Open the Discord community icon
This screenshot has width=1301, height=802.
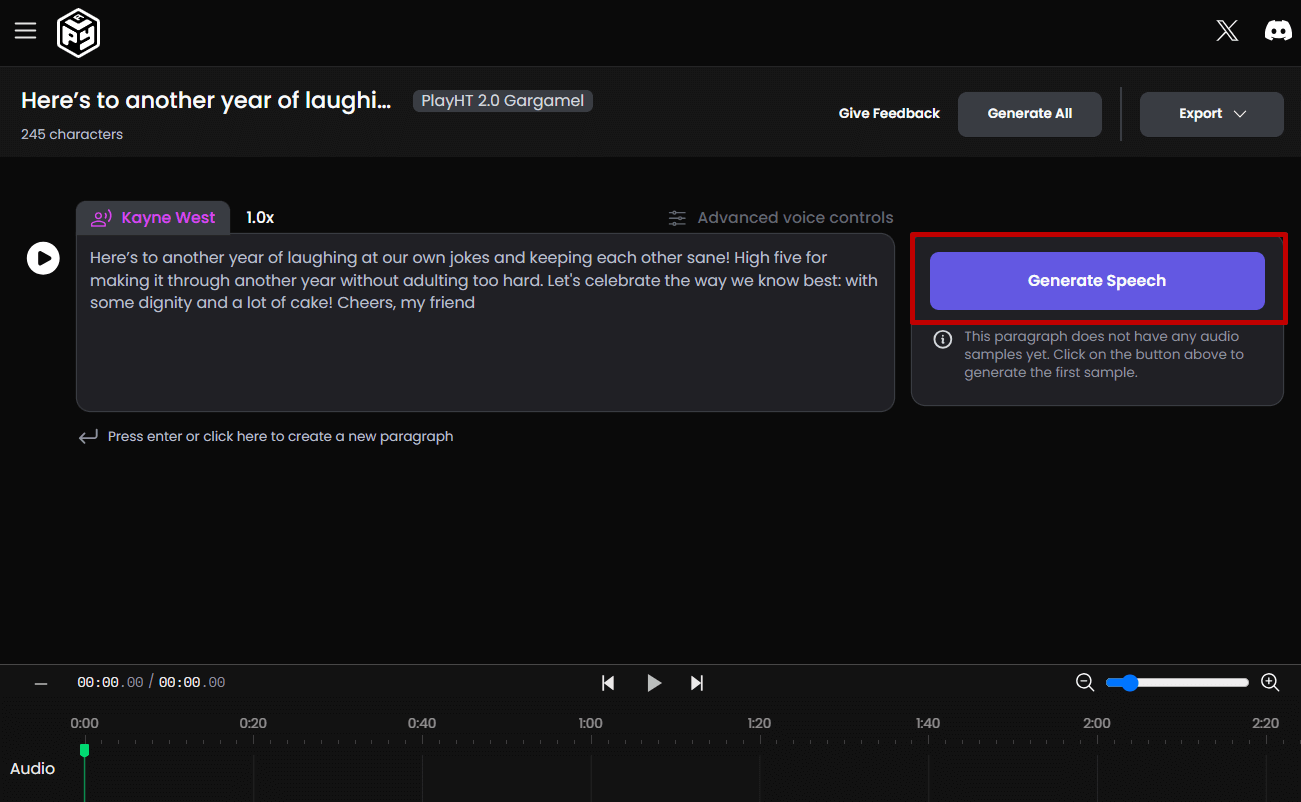pos(1278,31)
